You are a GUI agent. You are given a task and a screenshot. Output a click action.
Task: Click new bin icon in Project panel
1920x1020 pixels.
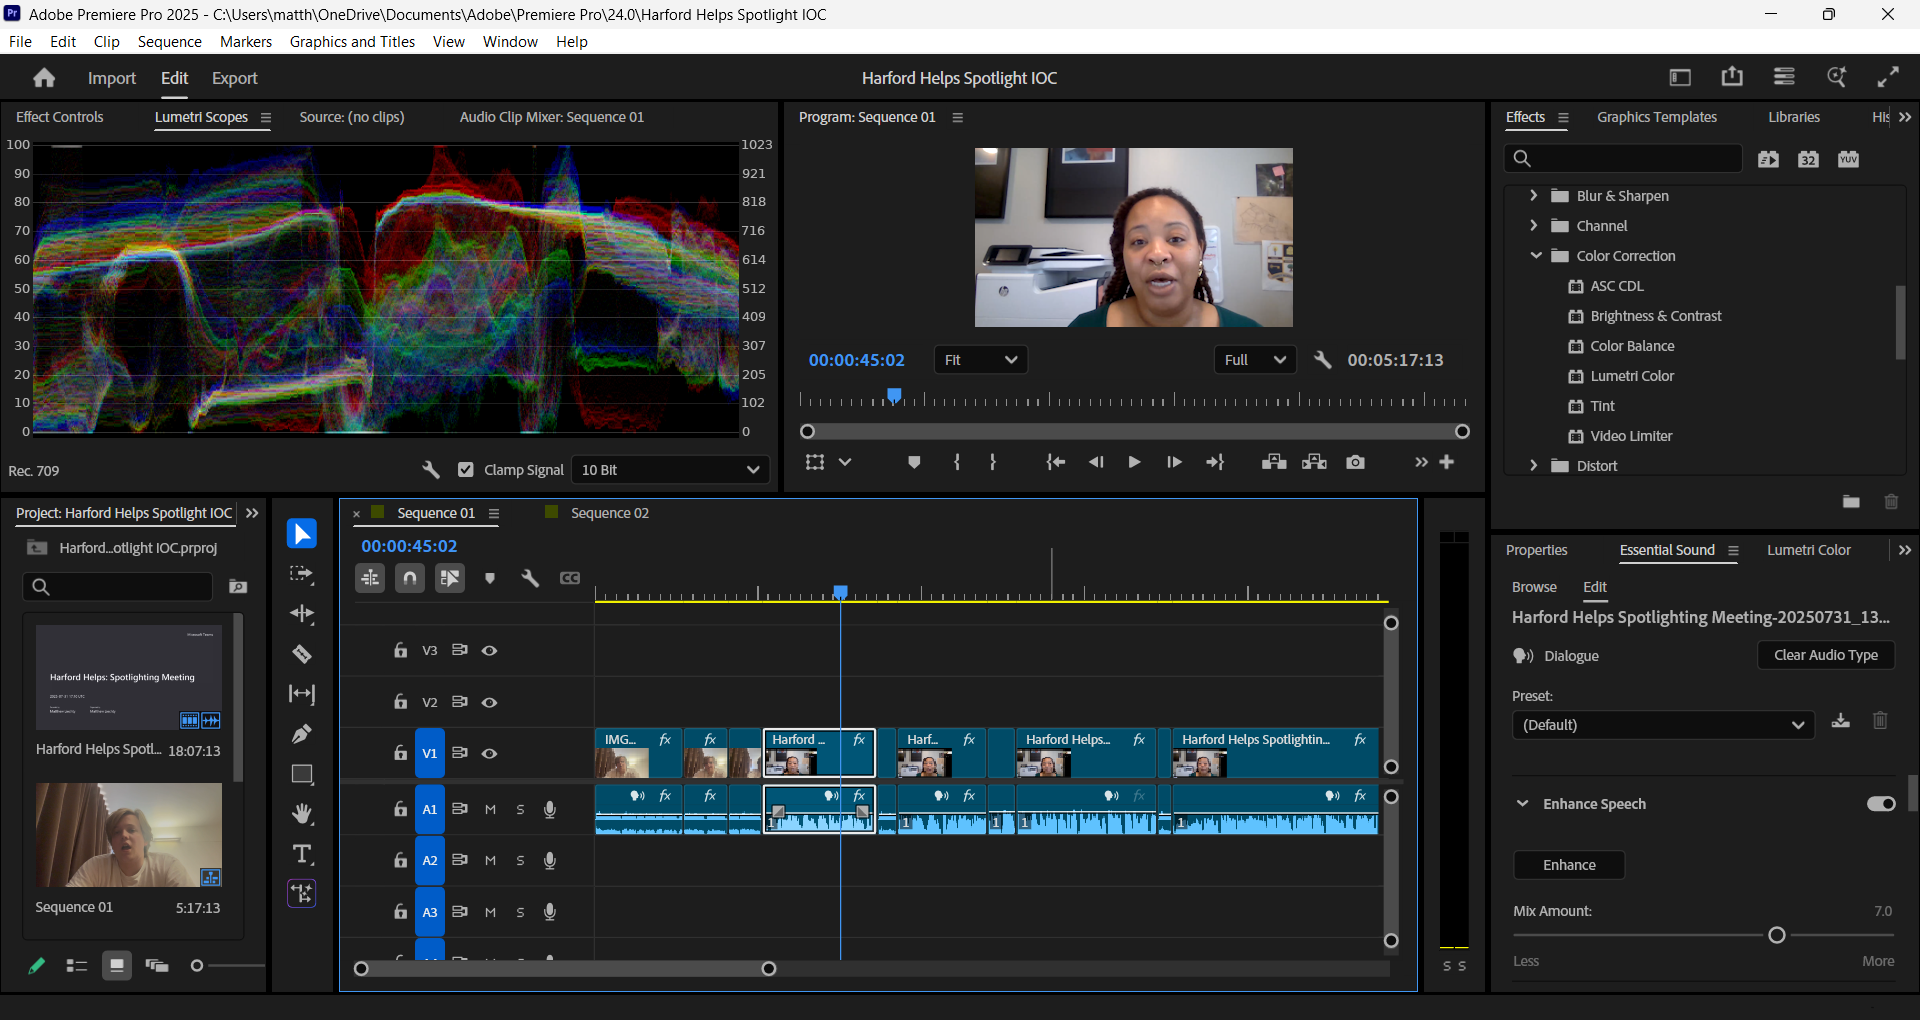click(x=238, y=587)
